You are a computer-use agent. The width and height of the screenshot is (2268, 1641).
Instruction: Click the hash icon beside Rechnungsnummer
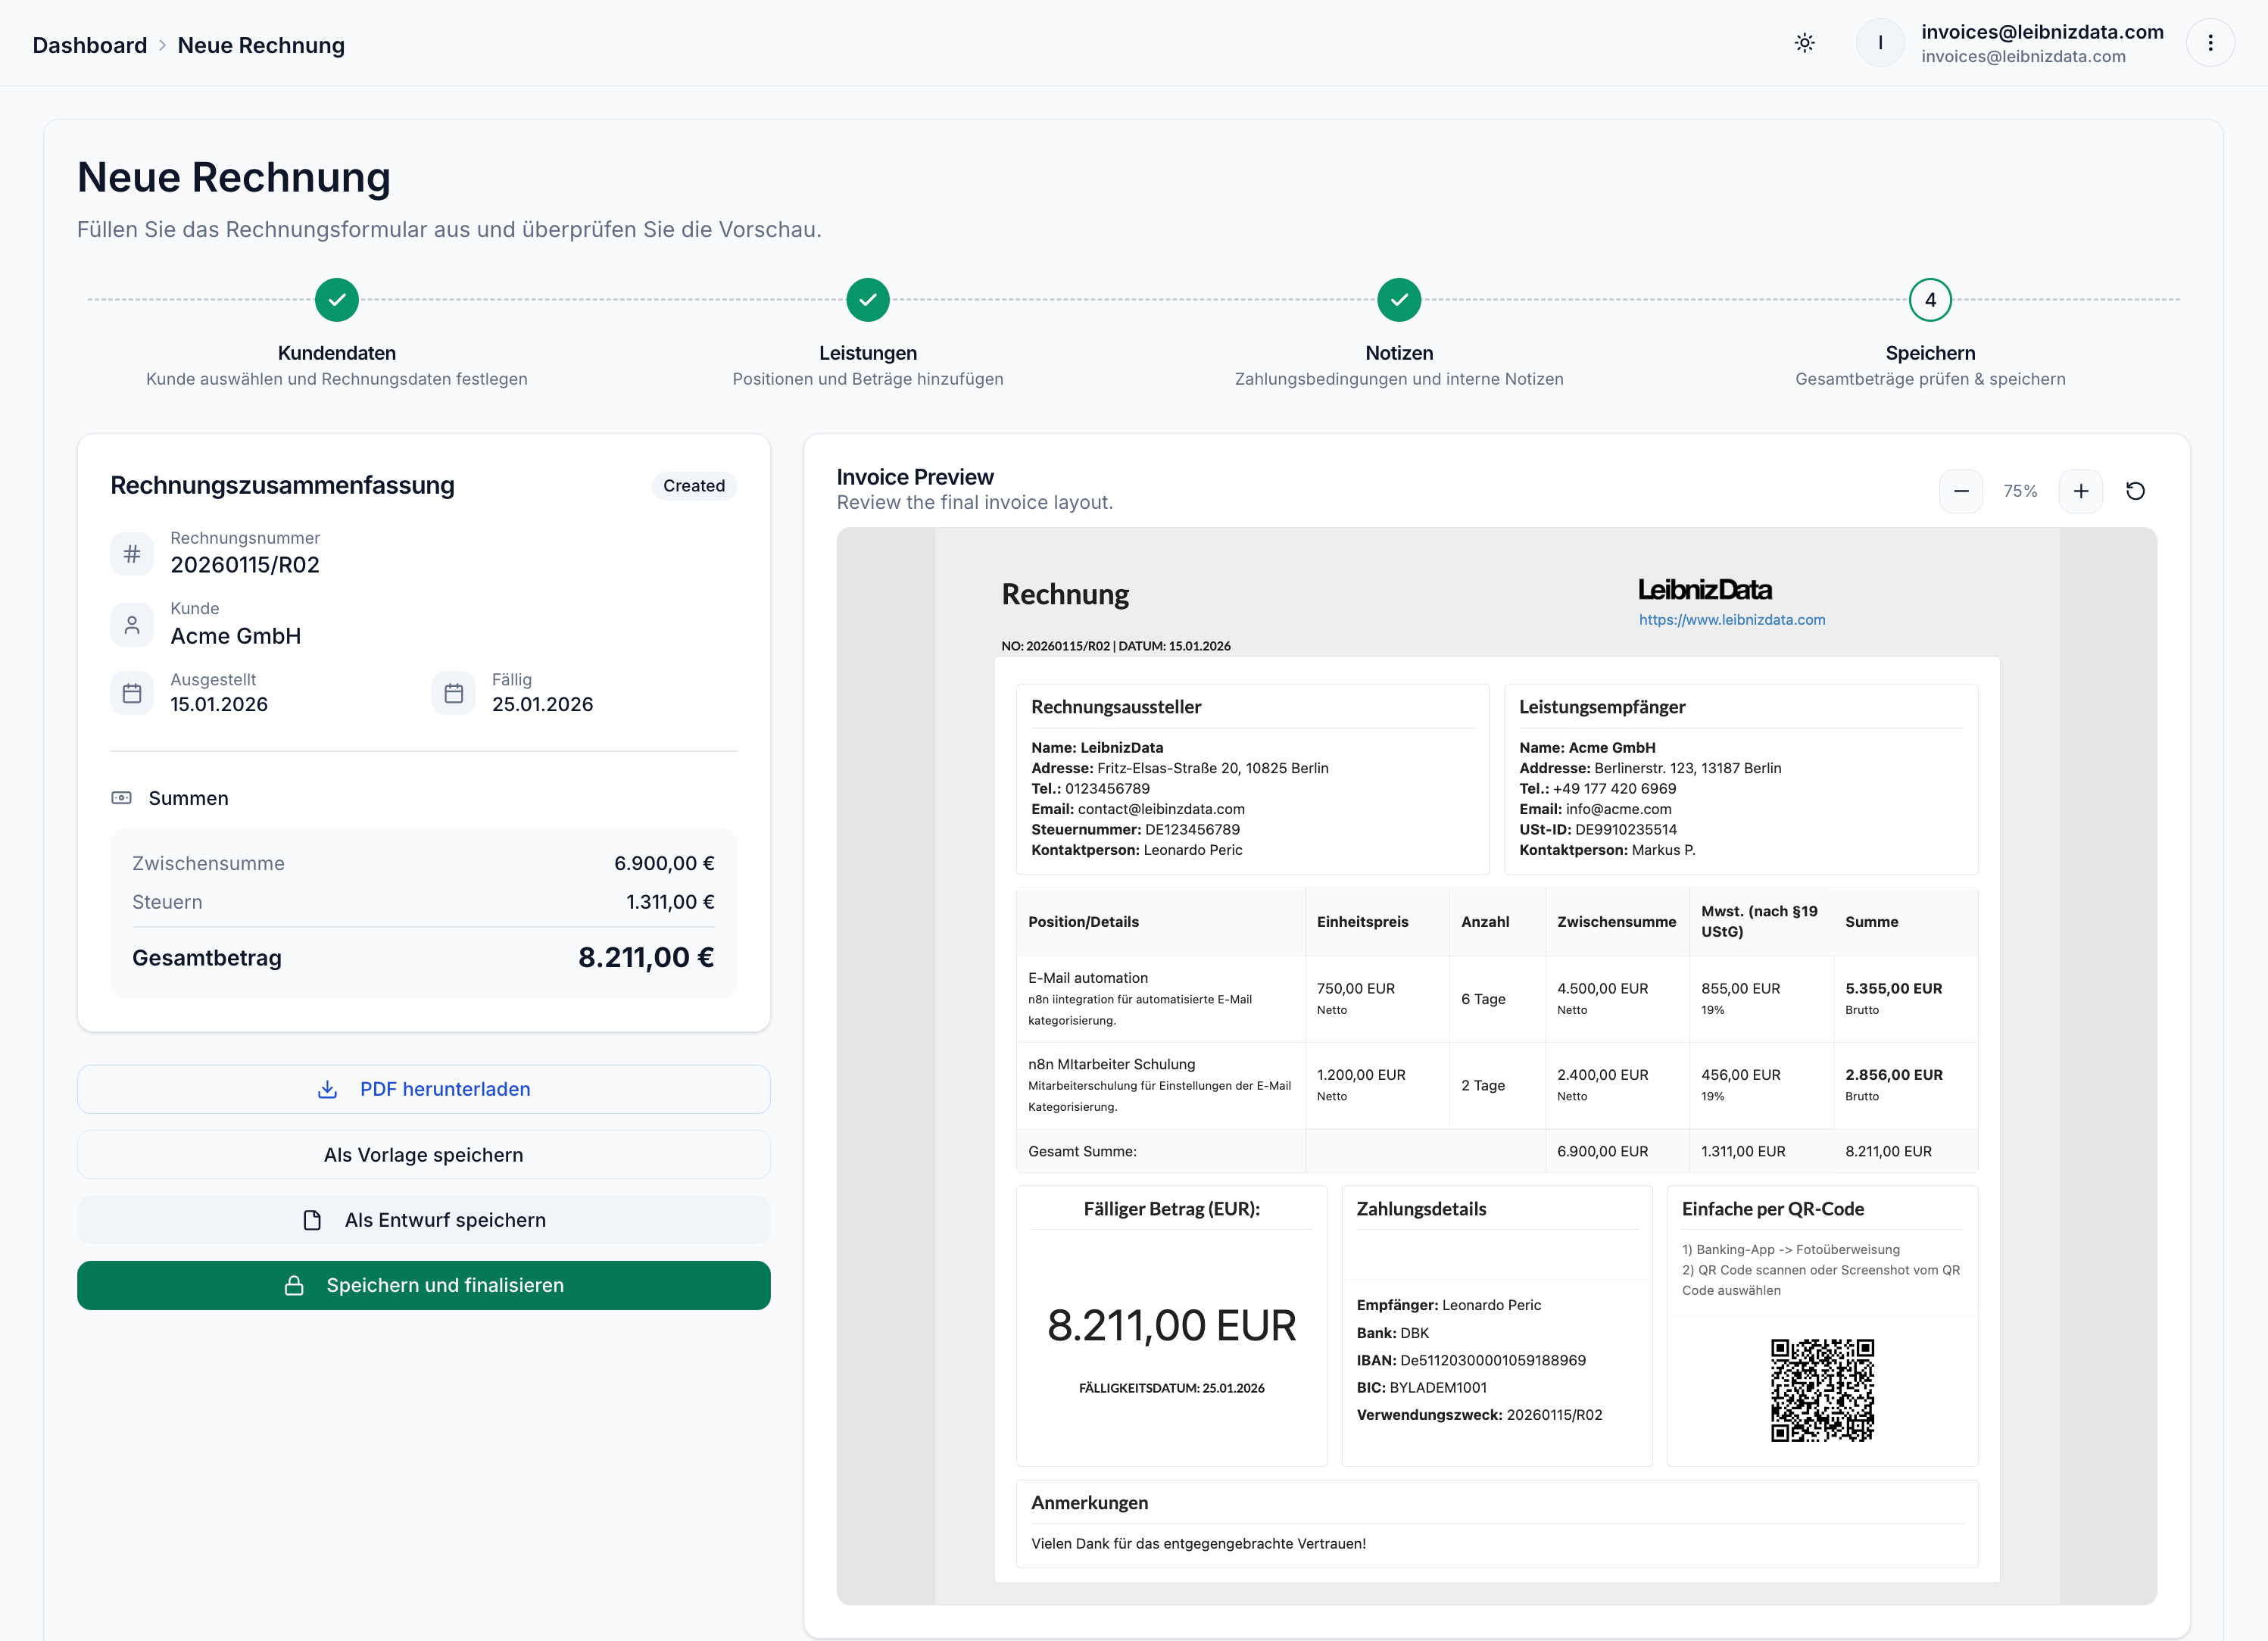[x=132, y=554]
